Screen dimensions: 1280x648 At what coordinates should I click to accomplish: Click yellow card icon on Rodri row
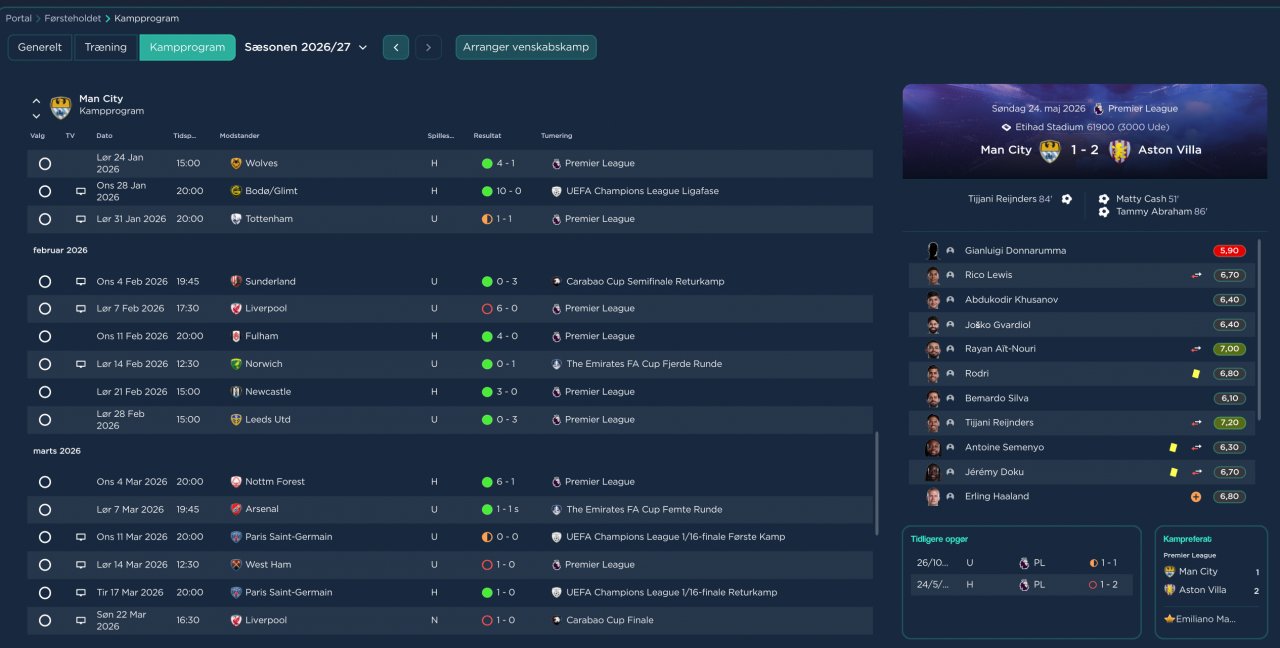point(1195,373)
